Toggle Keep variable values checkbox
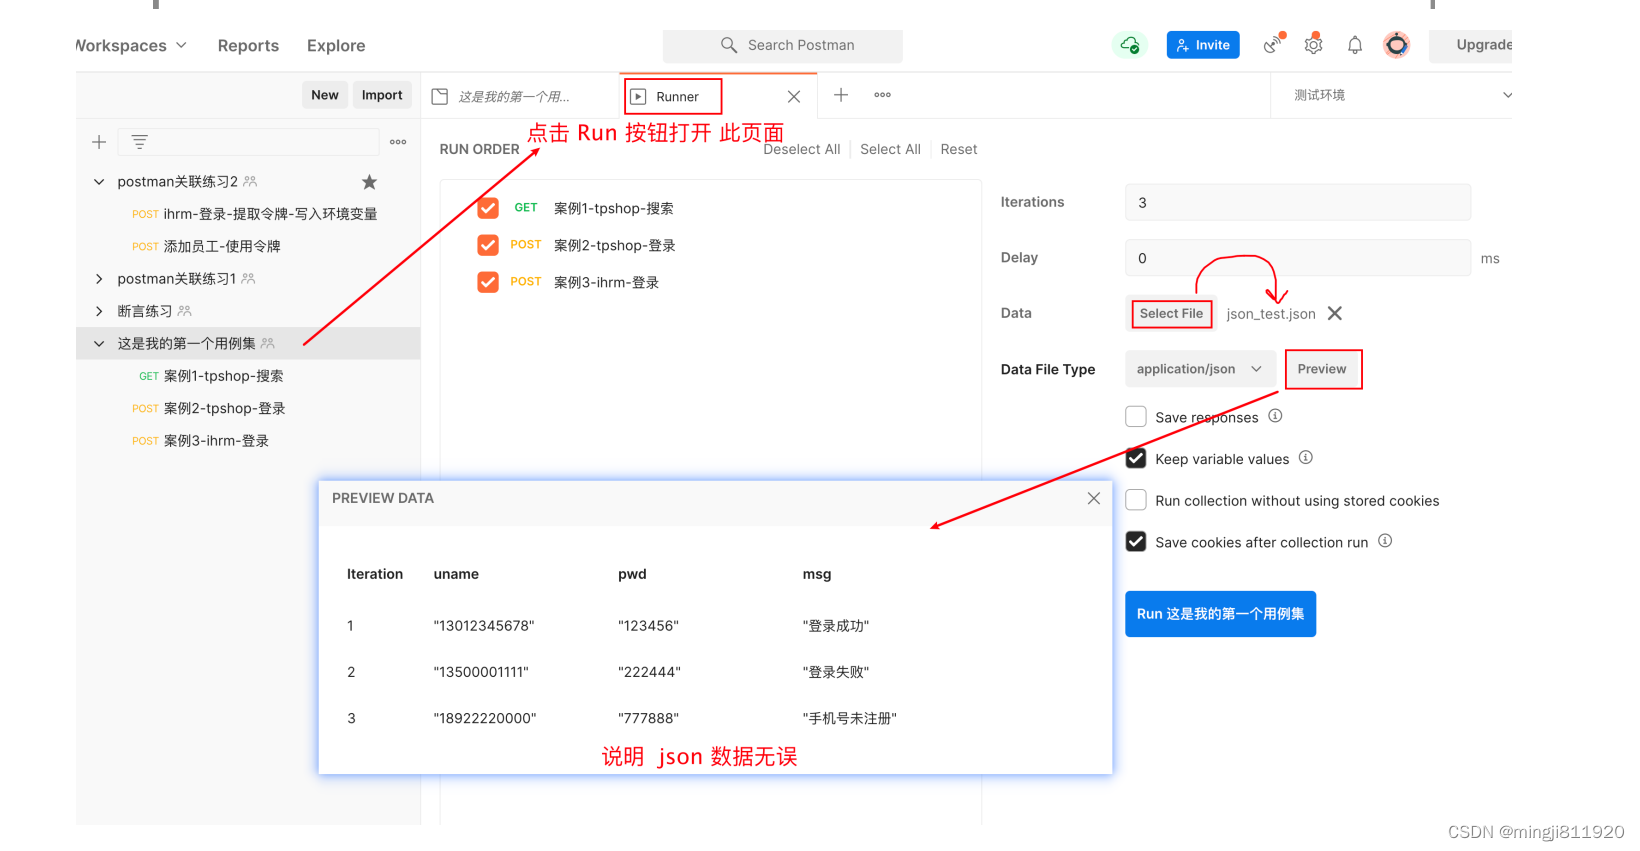Image resolution: width=1640 pixels, height=851 pixels. 1136,458
